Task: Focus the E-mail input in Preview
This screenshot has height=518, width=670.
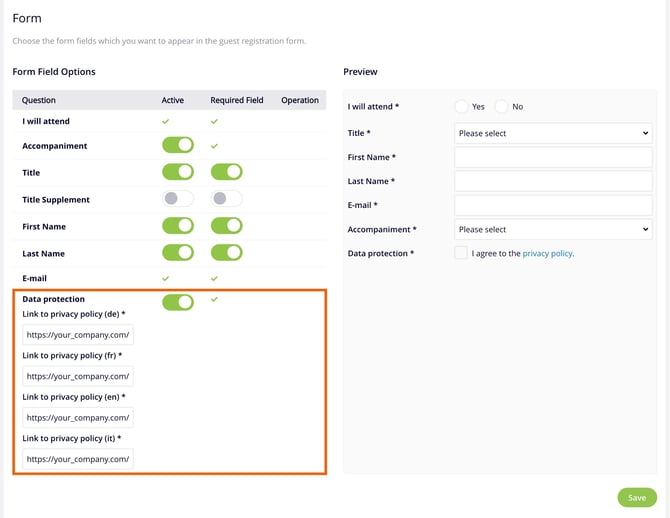Action: pyautogui.click(x=552, y=205)
